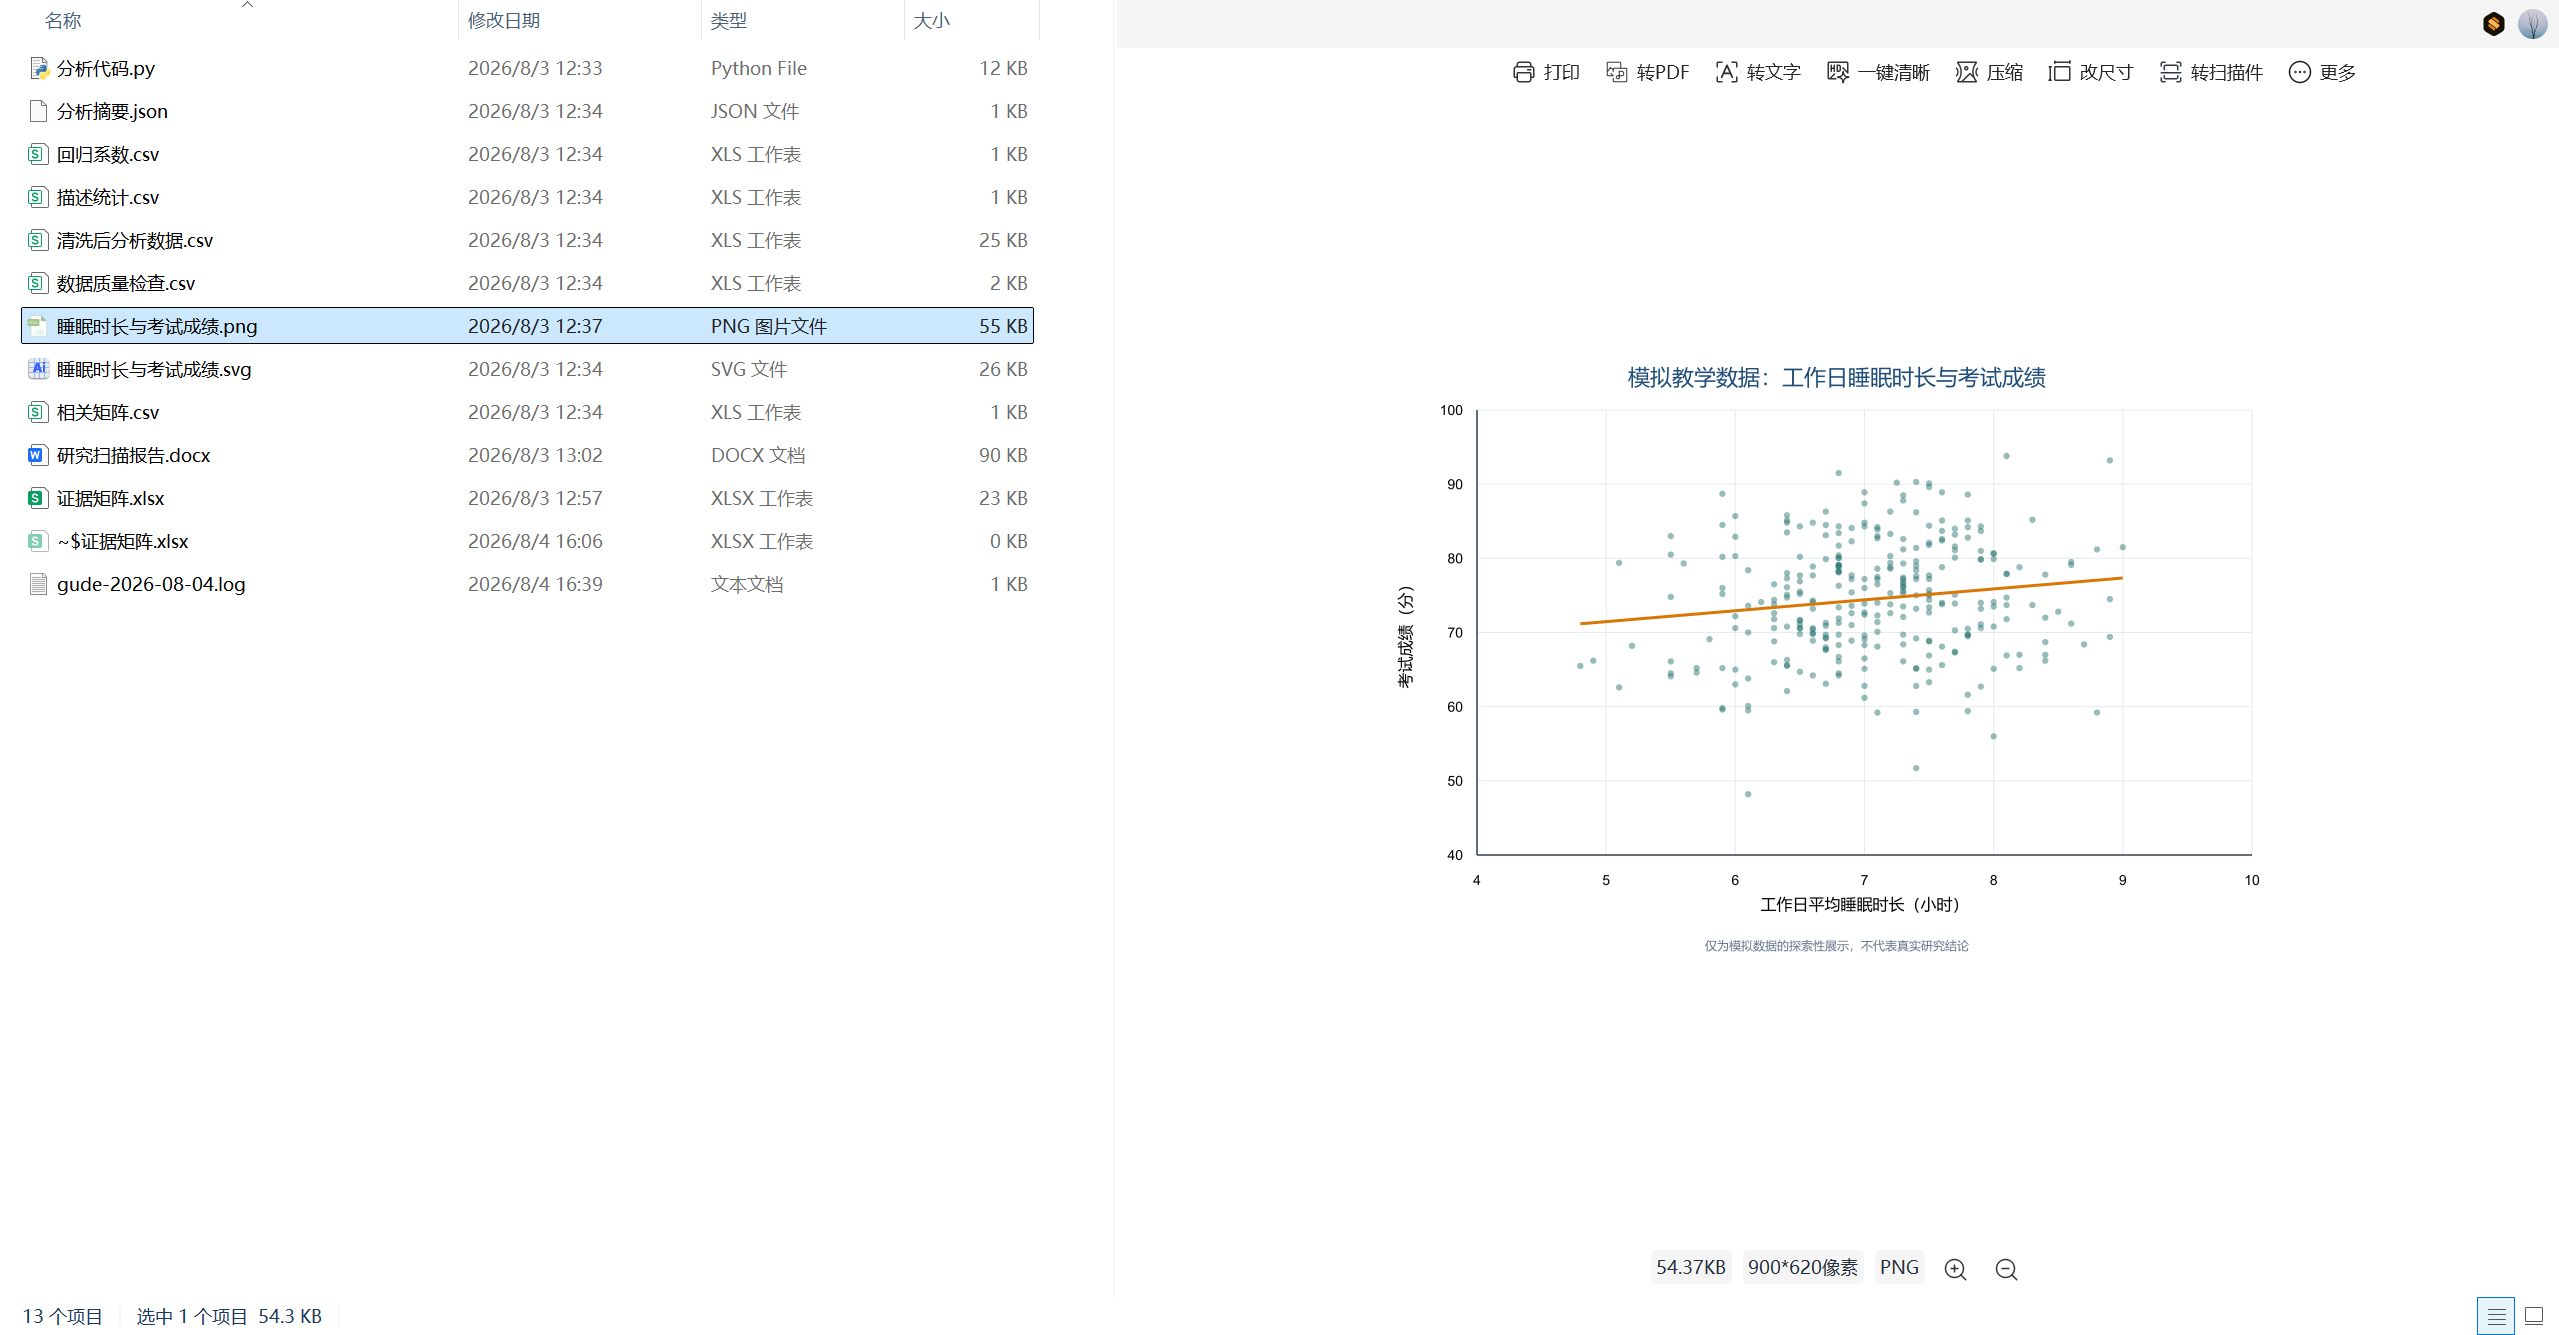The image size is (2559, 1335).
Task: Select 研究扫描报告.docx in the file list
Action: pyautogui.click(x=527, y=455)
